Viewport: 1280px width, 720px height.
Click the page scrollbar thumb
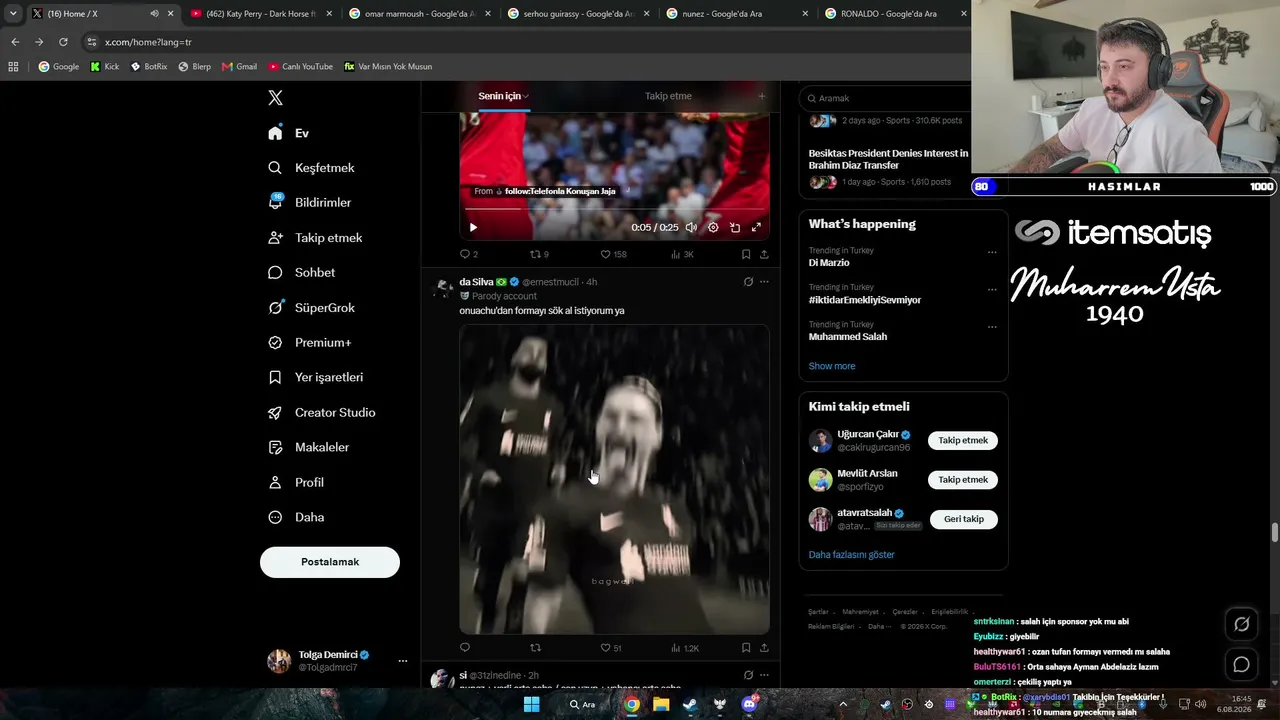pyautogui.click(x=1275, y=532)
